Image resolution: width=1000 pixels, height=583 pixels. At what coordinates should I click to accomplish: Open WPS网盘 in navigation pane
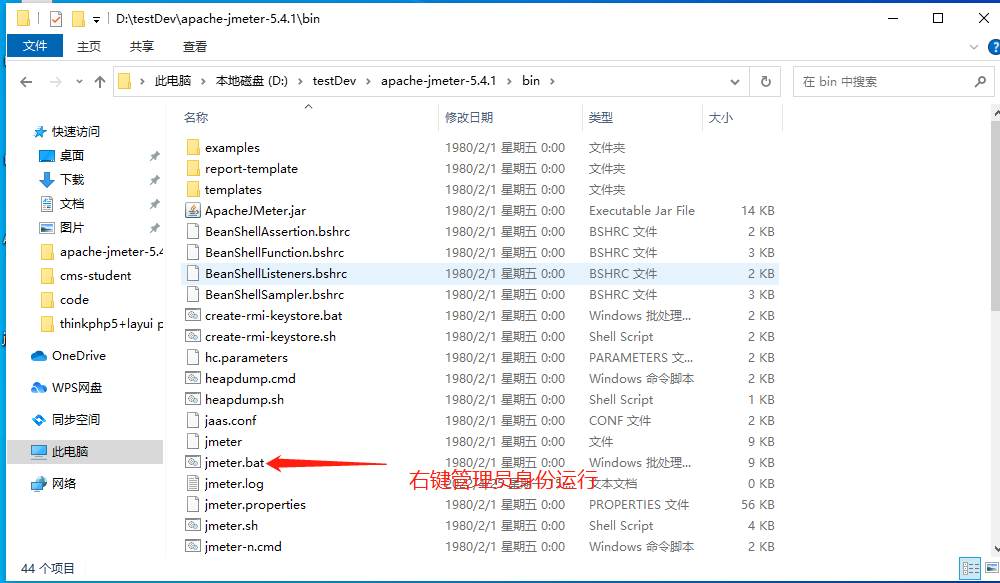(x=77, y=387)
